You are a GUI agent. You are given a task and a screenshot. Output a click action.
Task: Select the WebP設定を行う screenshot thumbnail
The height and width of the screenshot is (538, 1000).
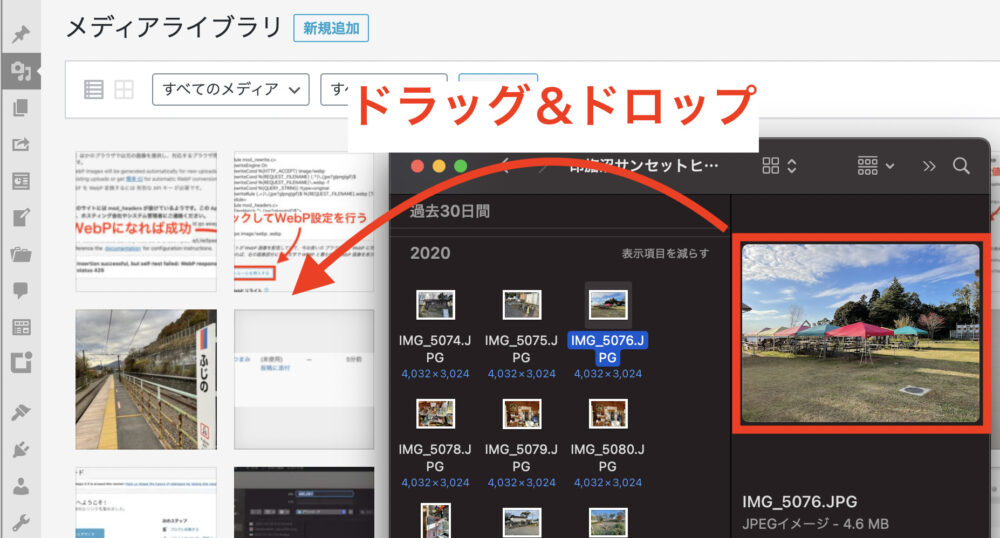pyautogui.click(x=304, y=221)
